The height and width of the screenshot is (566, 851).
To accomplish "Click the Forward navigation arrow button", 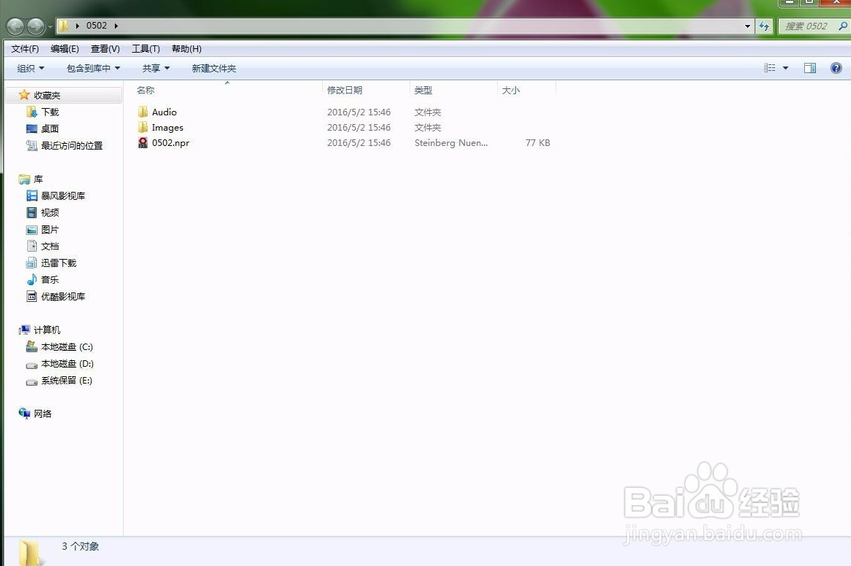I will (x=36, y=26).
